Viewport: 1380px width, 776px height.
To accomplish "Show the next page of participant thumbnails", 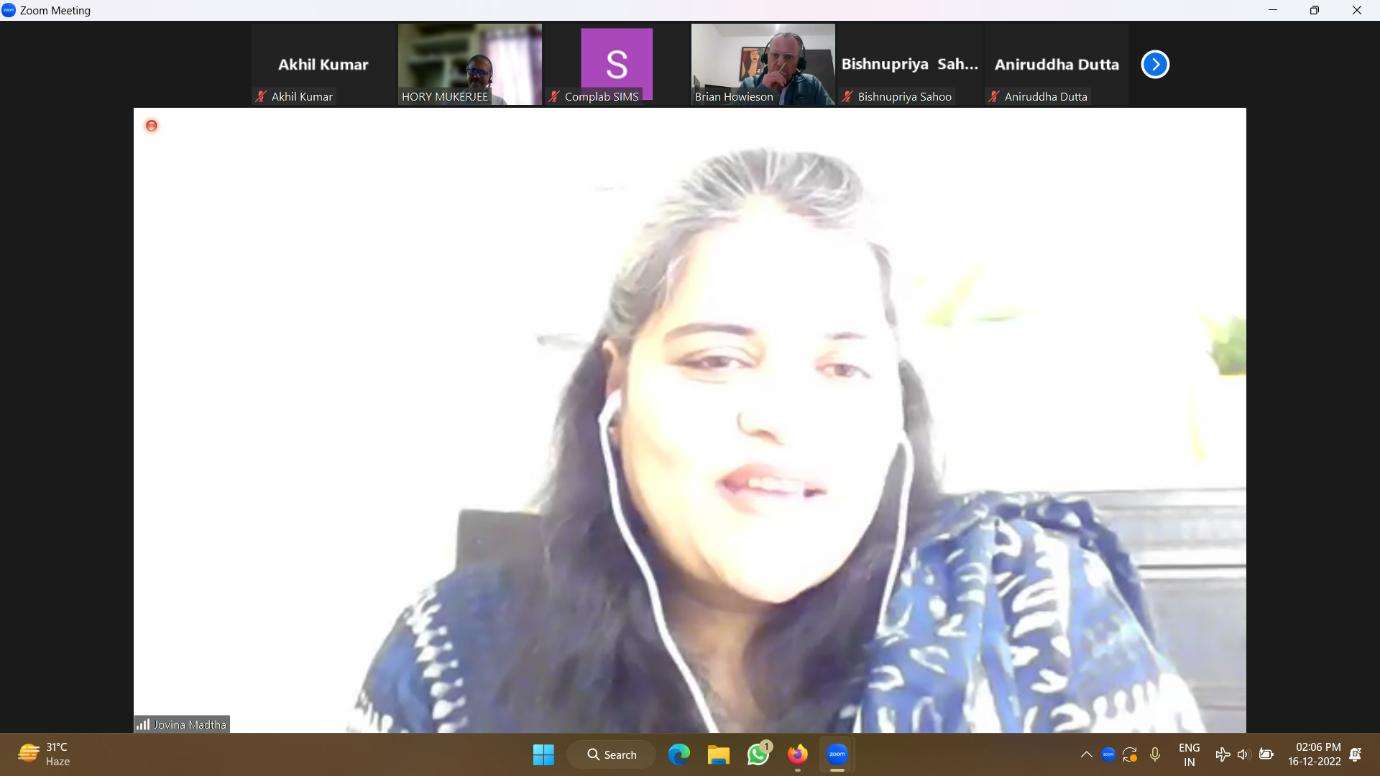I will tap(1155, 64).
